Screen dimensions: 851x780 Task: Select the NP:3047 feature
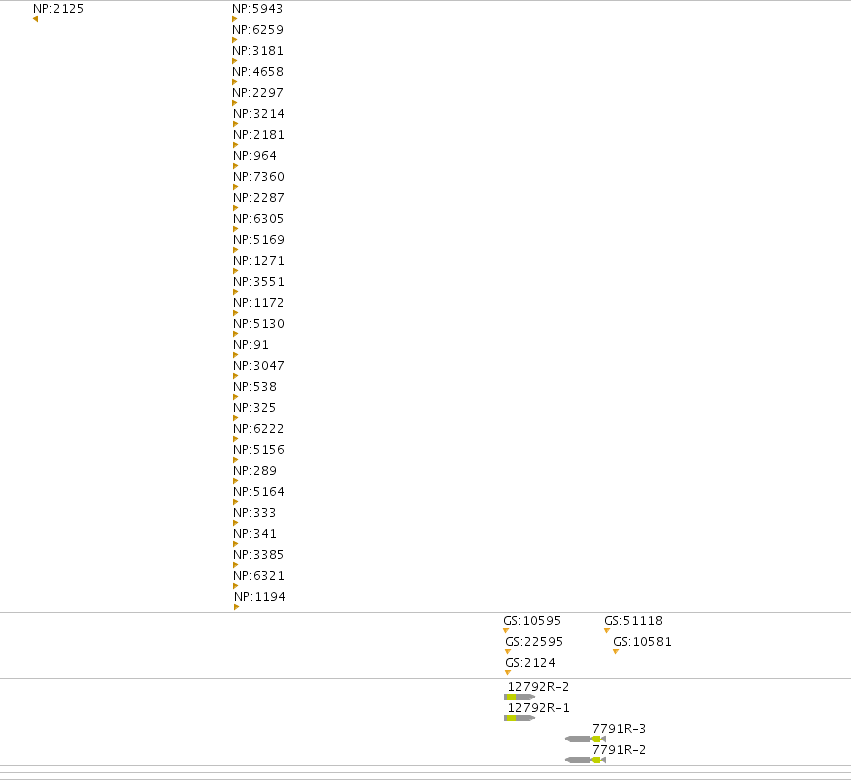[259, 366]
